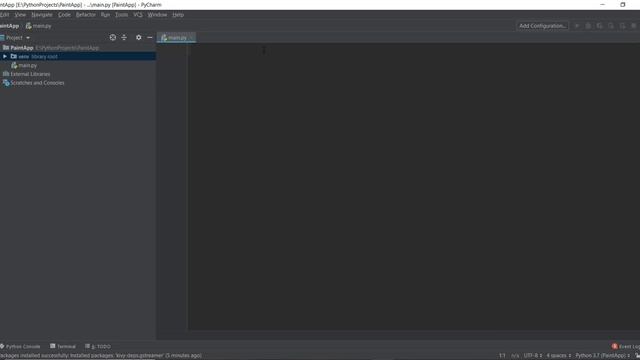Click the Concurrency Diagram icon beside Profile
640x360 pixels.
tap(622, 26)
